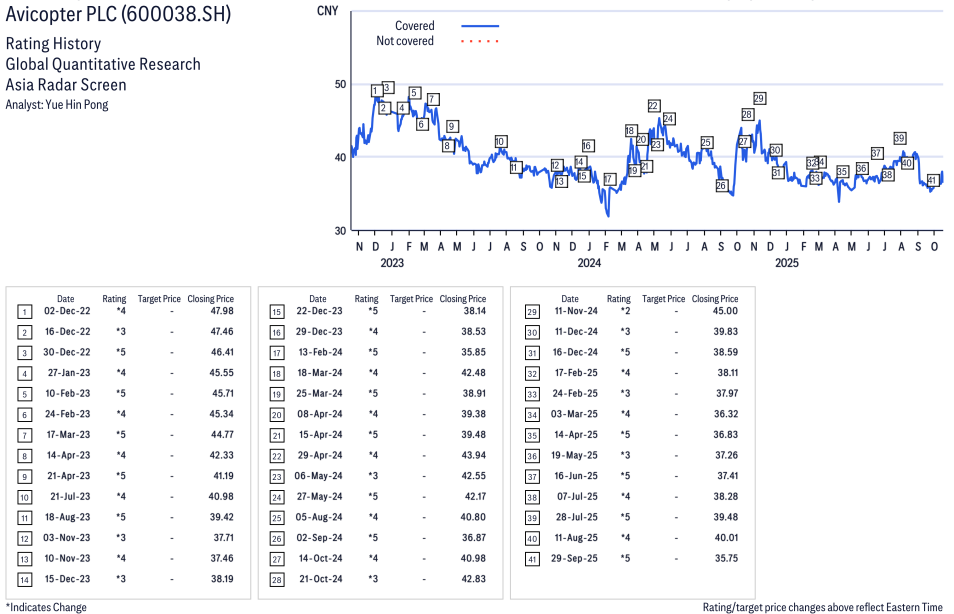Click chart marker 17 near the price low
The image size is (954, 614).
609,179
